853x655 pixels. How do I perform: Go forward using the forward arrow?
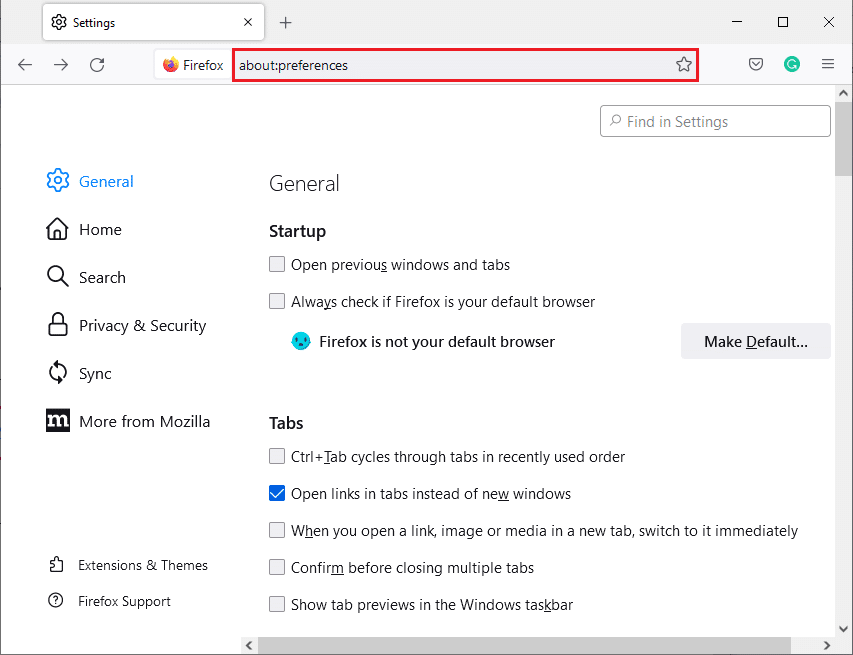click(x=61, y=65)
